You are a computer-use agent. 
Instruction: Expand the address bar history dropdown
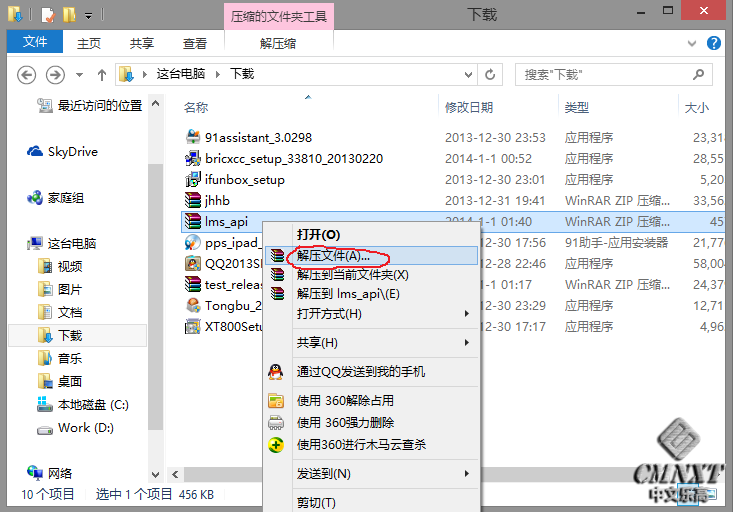click(468, 75)
